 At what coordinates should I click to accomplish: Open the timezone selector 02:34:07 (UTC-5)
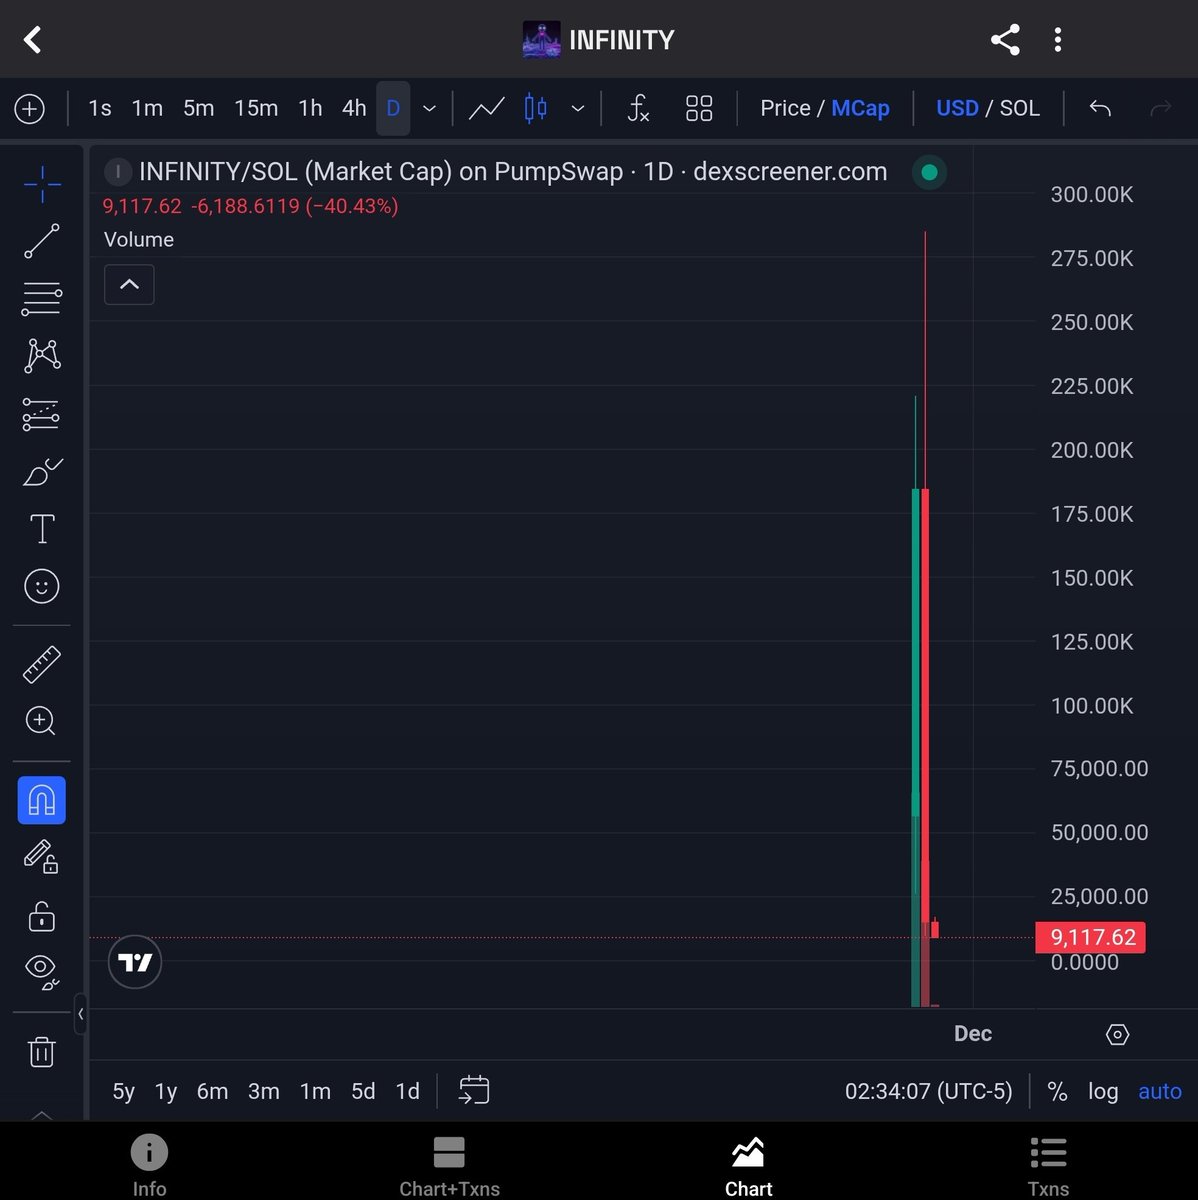[928, 1091]
